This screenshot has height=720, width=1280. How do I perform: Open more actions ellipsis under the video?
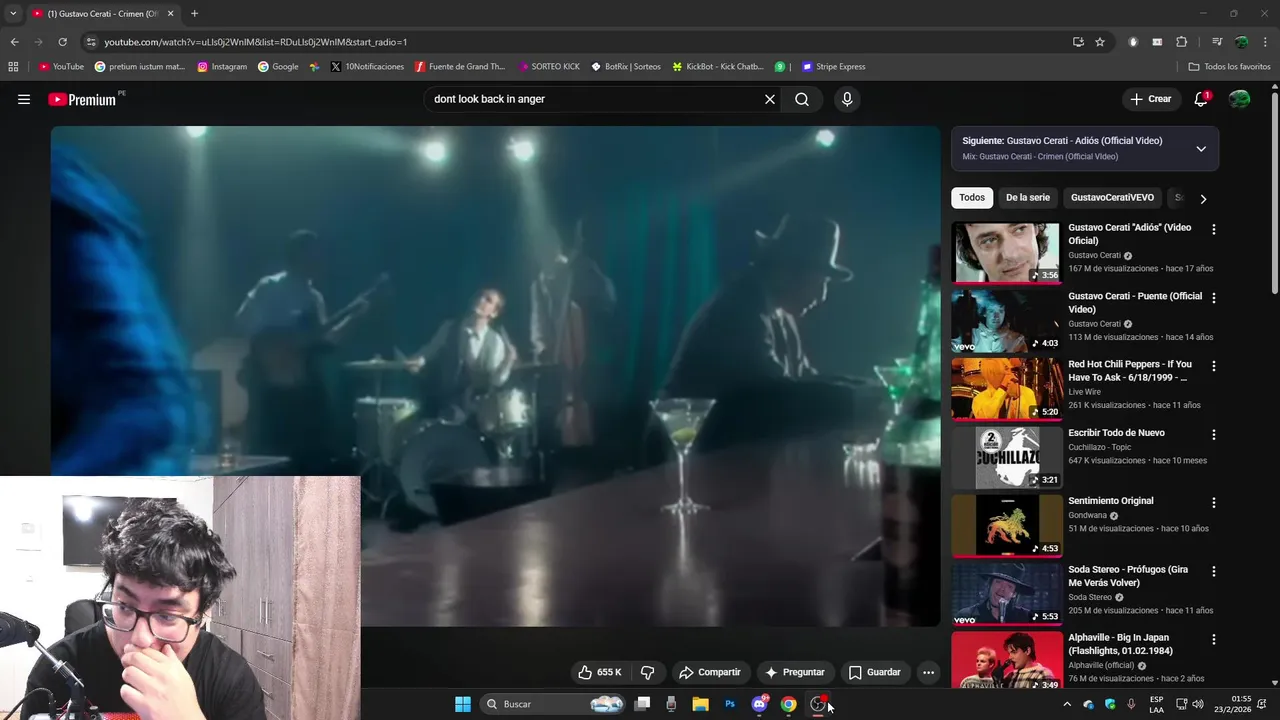click(x=928, y=672)
